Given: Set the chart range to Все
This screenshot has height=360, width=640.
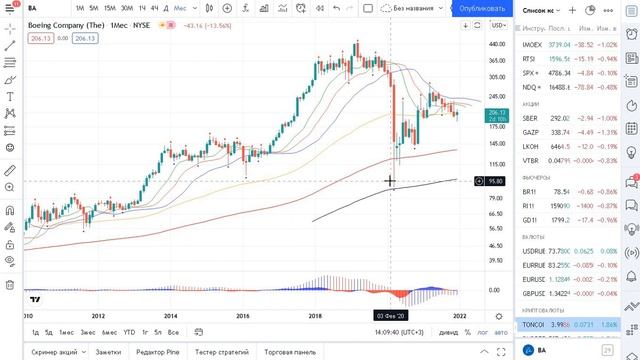Looking at the screenshot, I should point(173,332).
